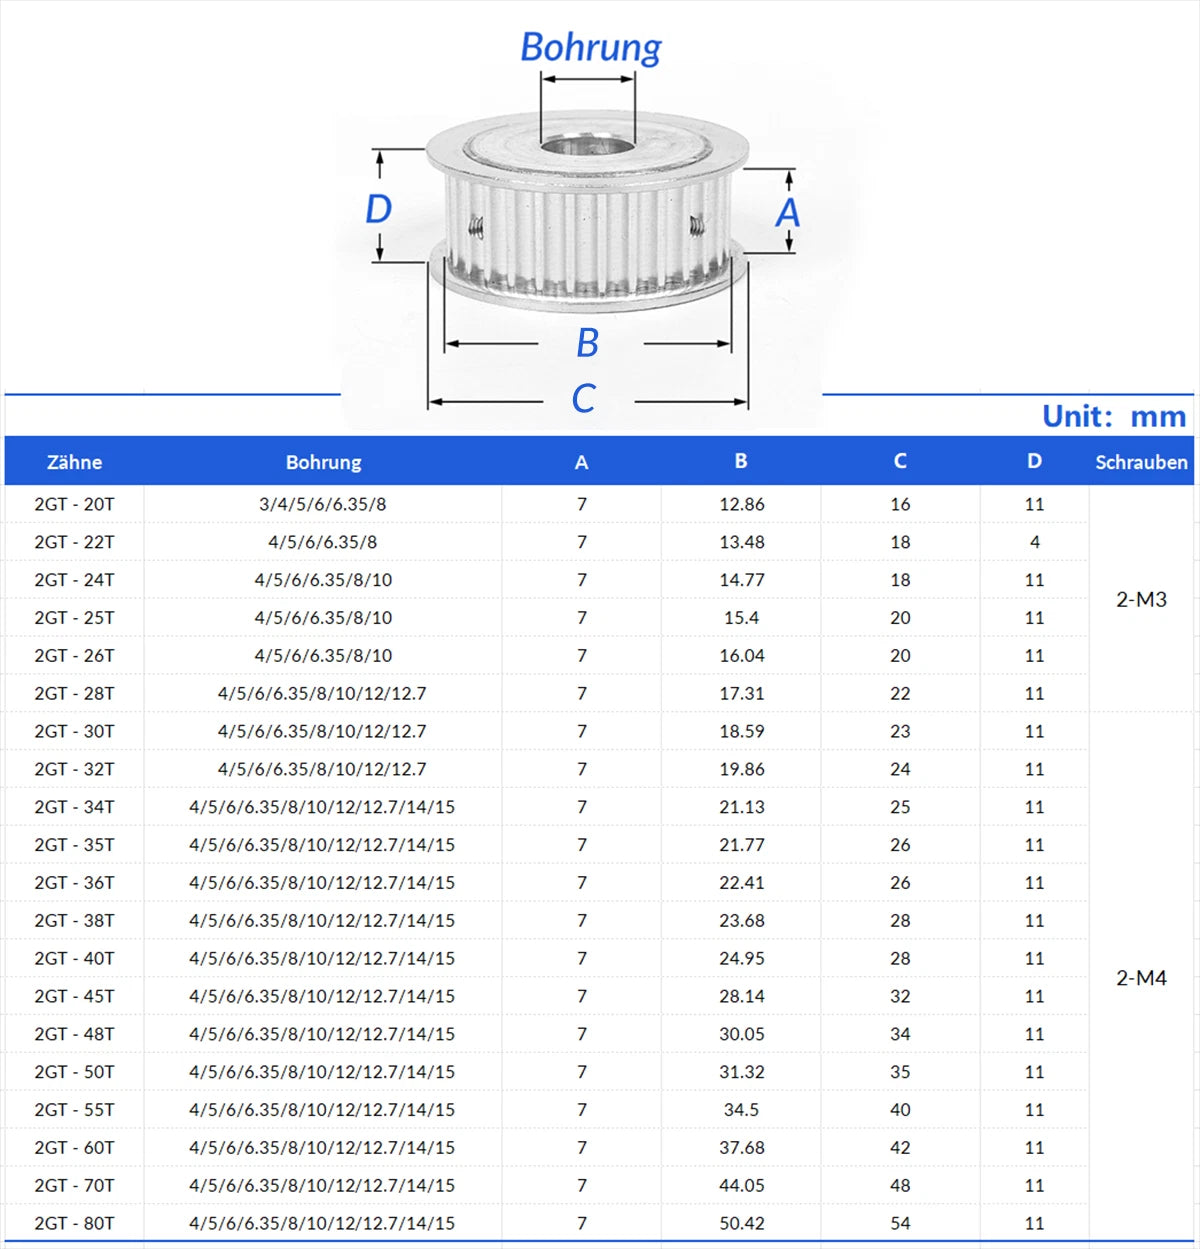This screenshot has height=1249, width=1200.
Task: Click the dimension letter D on the diagram
Action: 378,209
